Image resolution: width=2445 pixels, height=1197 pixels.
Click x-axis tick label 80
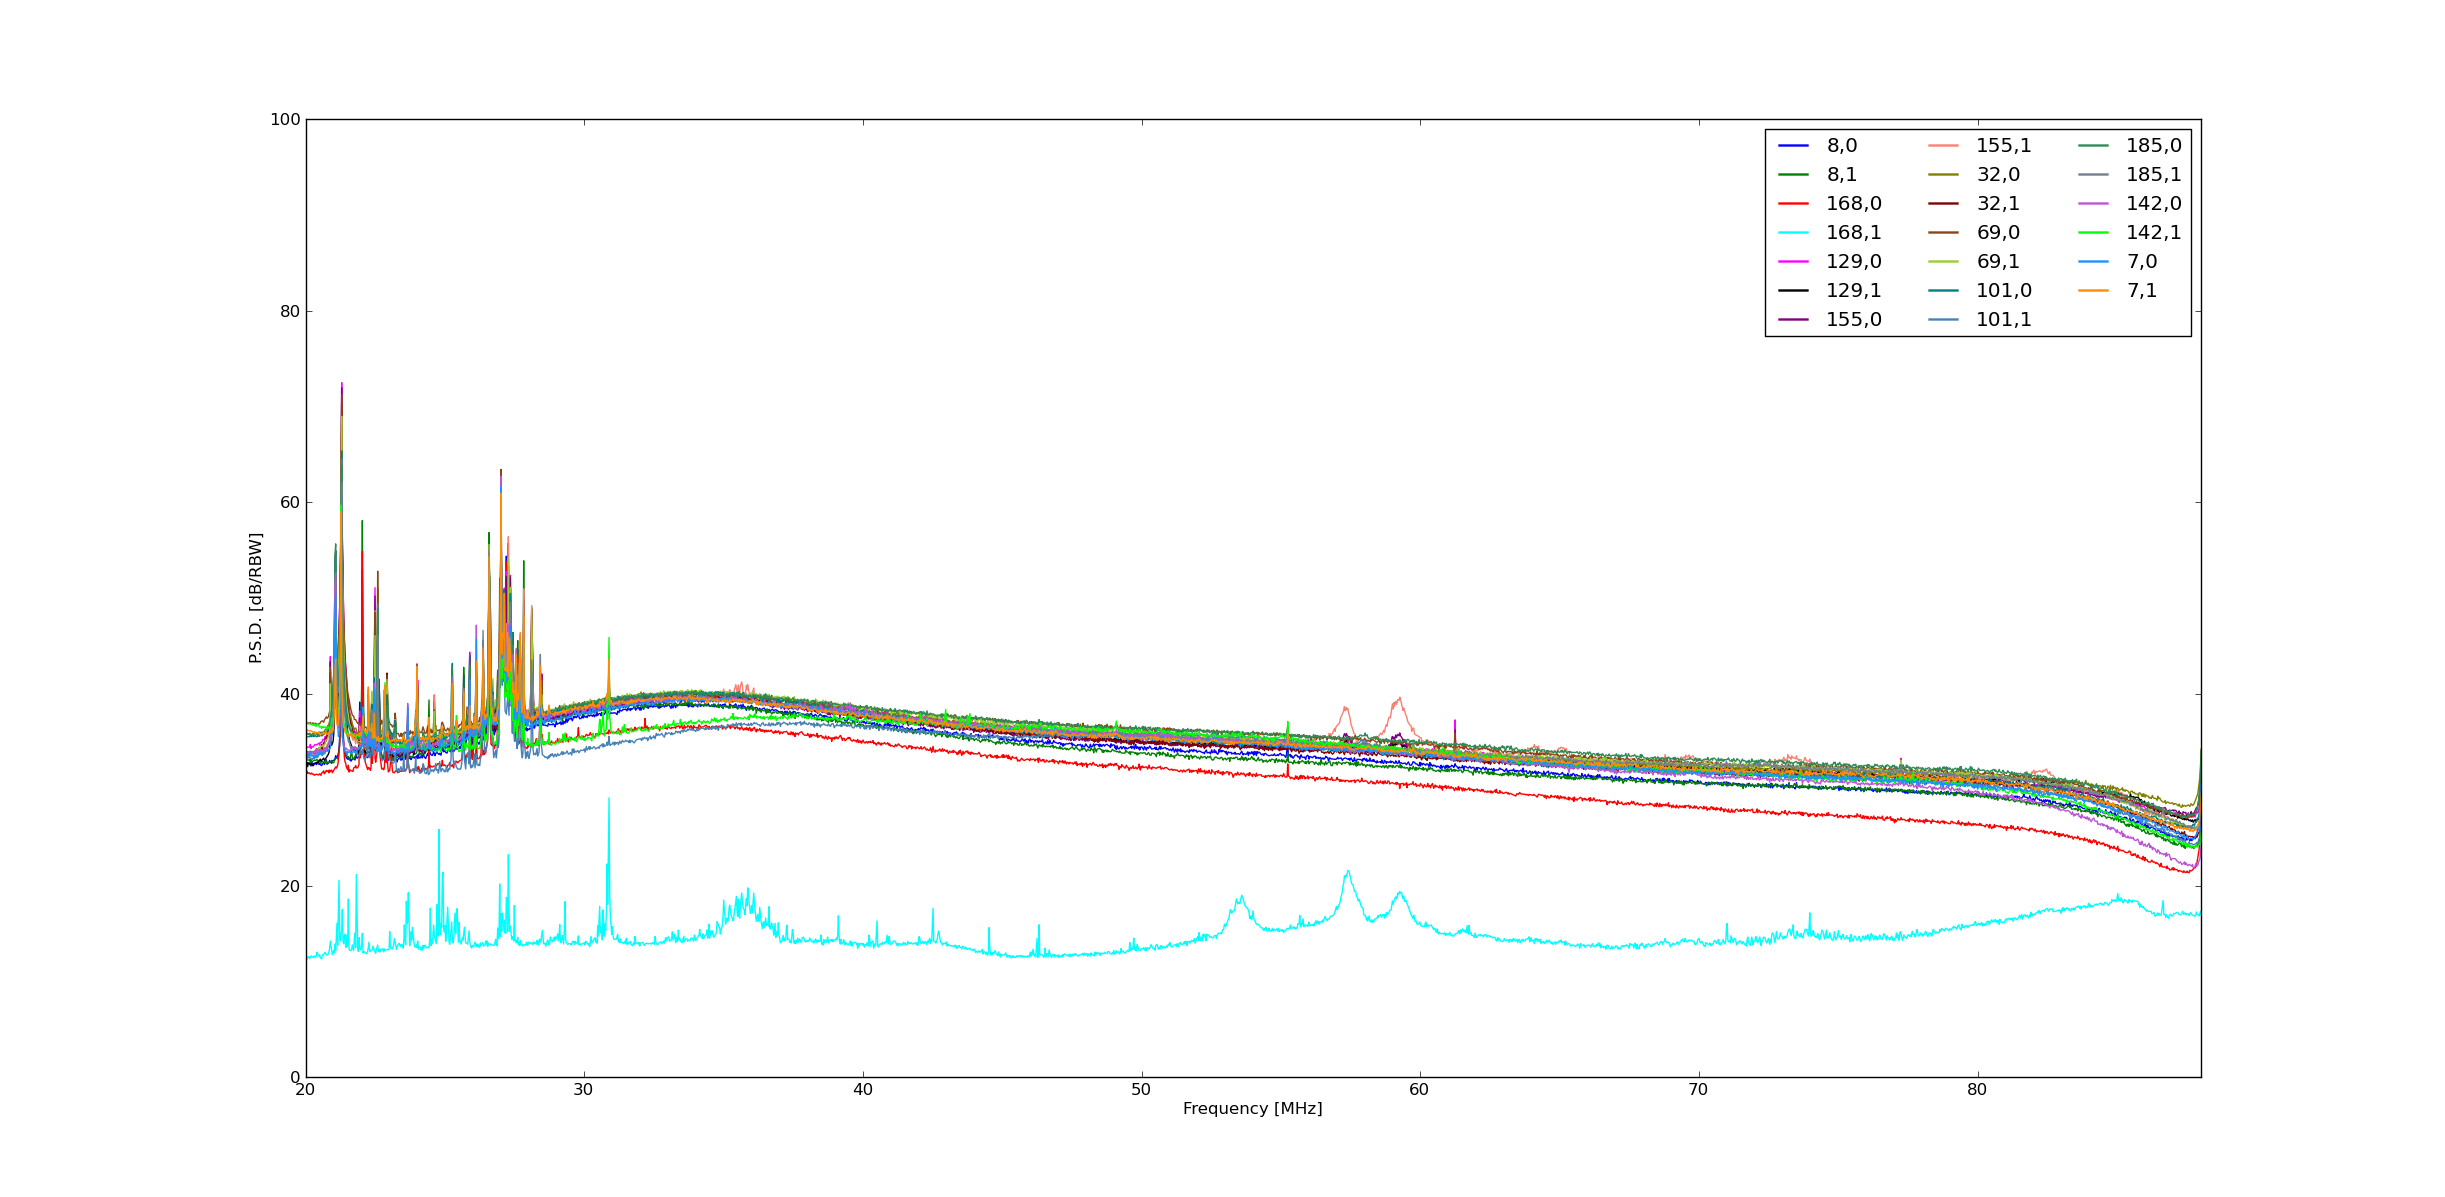coord(1977,1090)
